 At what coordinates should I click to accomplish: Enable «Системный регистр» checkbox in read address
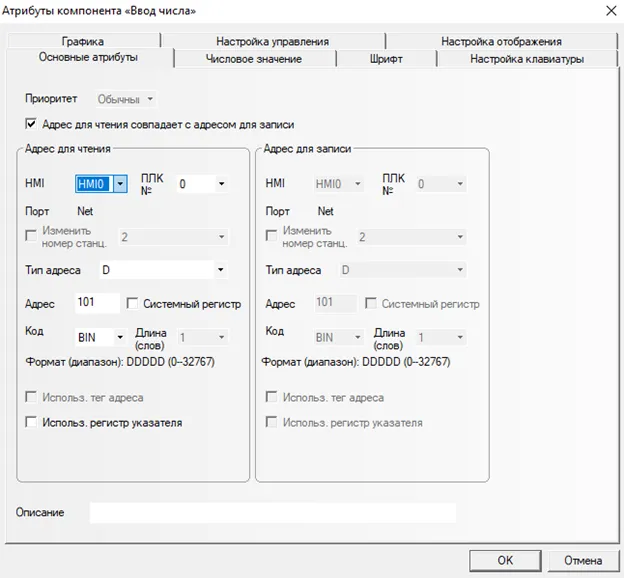(132, 304)
